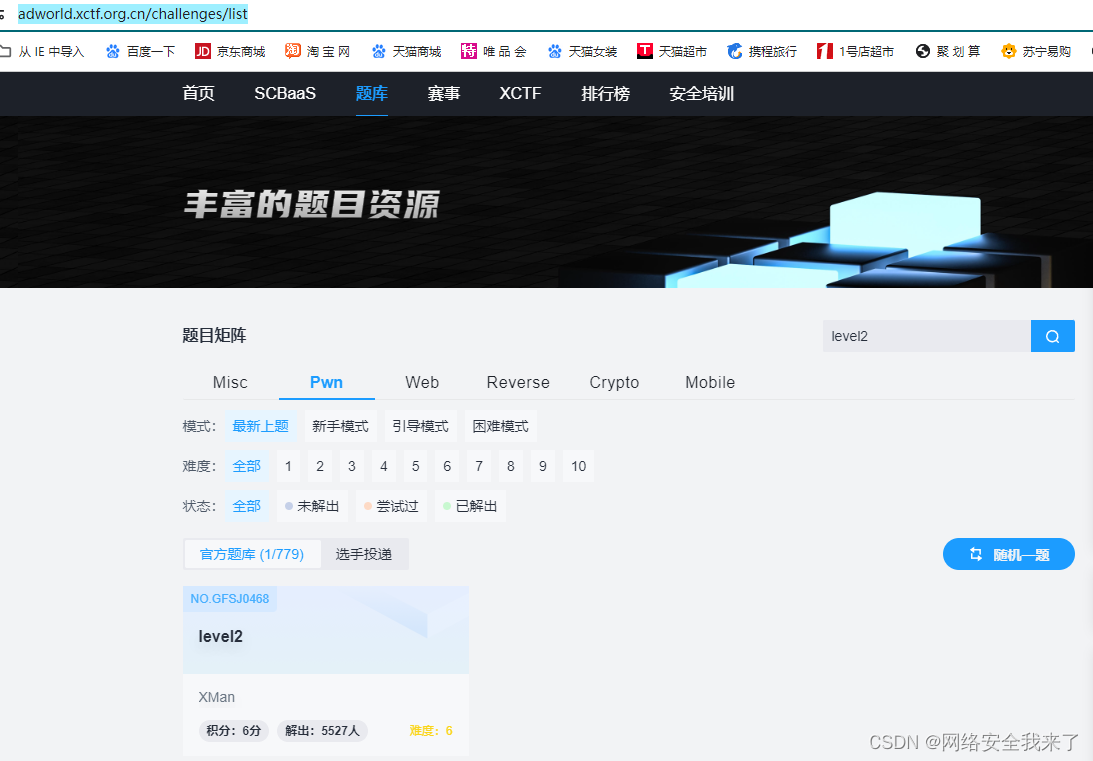Open XCTF in the navigation bar
Screen dimensions: 1093x761
pos(520,93)
